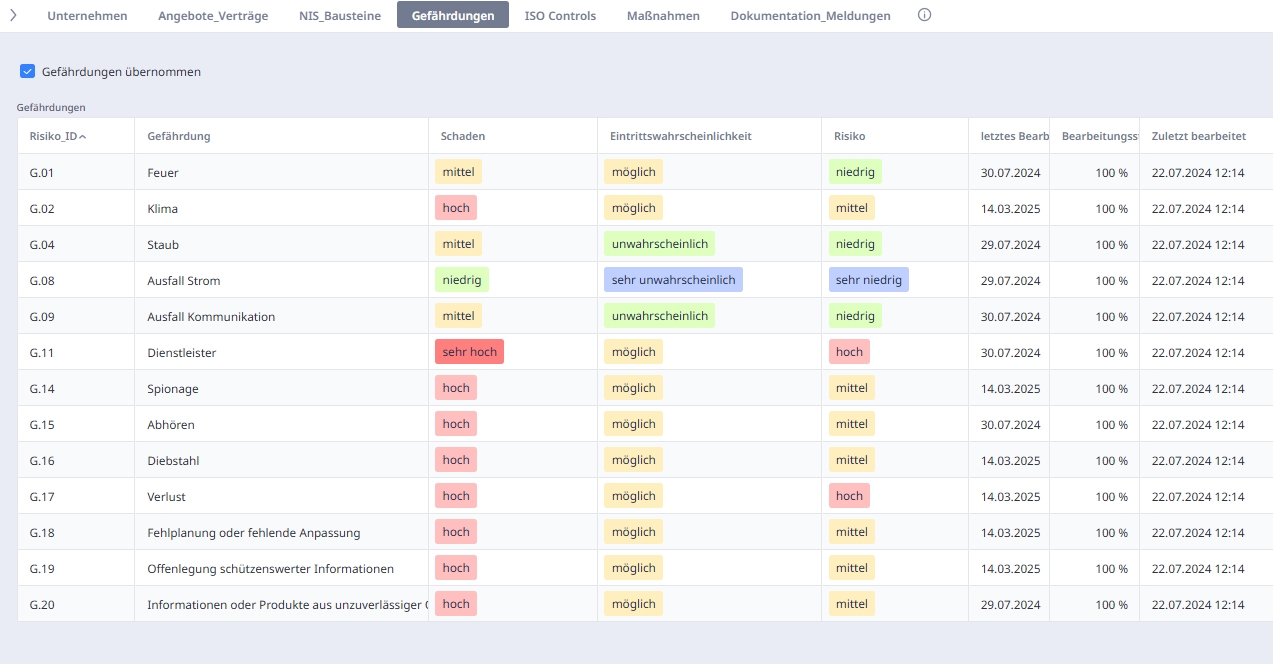Open the Maßnahmen tab
The width and height of the screenshot is (1273, 664).
(x=663, y=16)
